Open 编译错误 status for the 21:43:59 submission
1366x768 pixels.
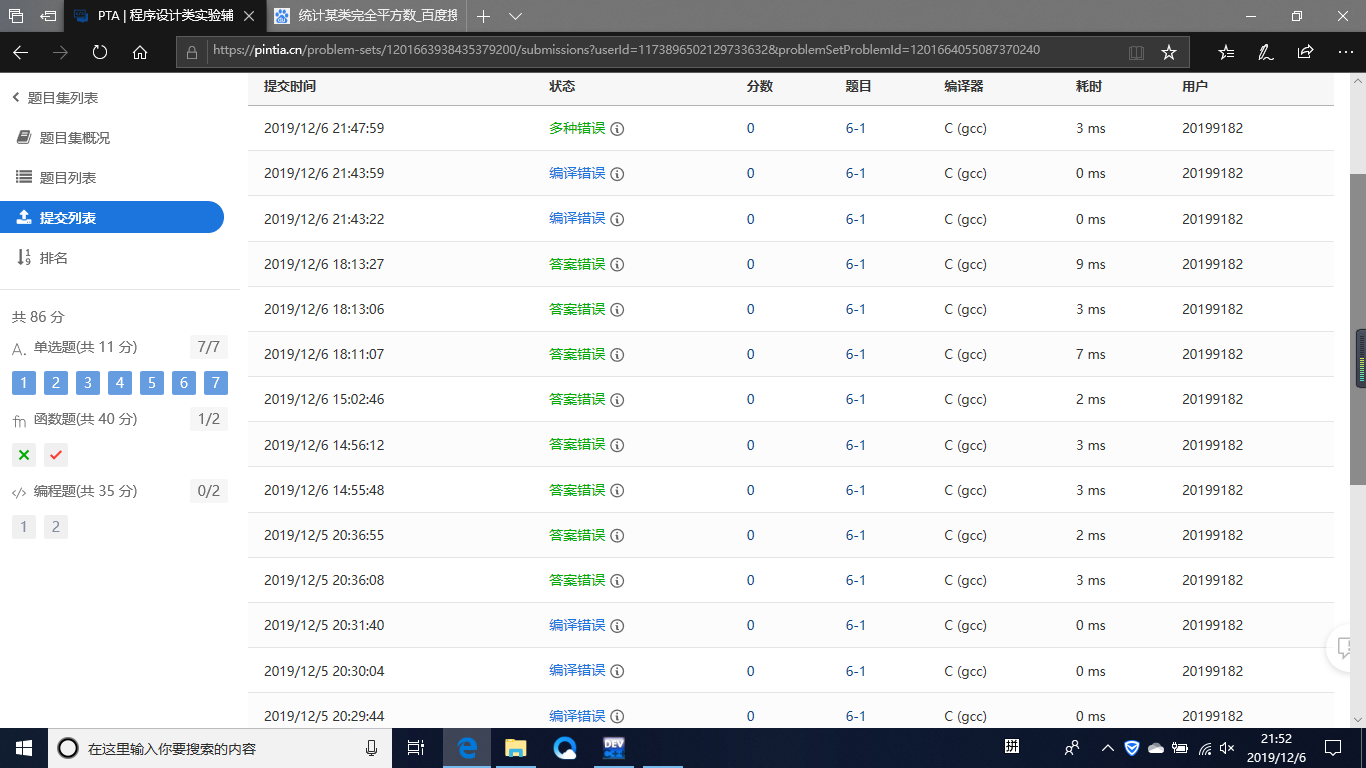[577, 173]
